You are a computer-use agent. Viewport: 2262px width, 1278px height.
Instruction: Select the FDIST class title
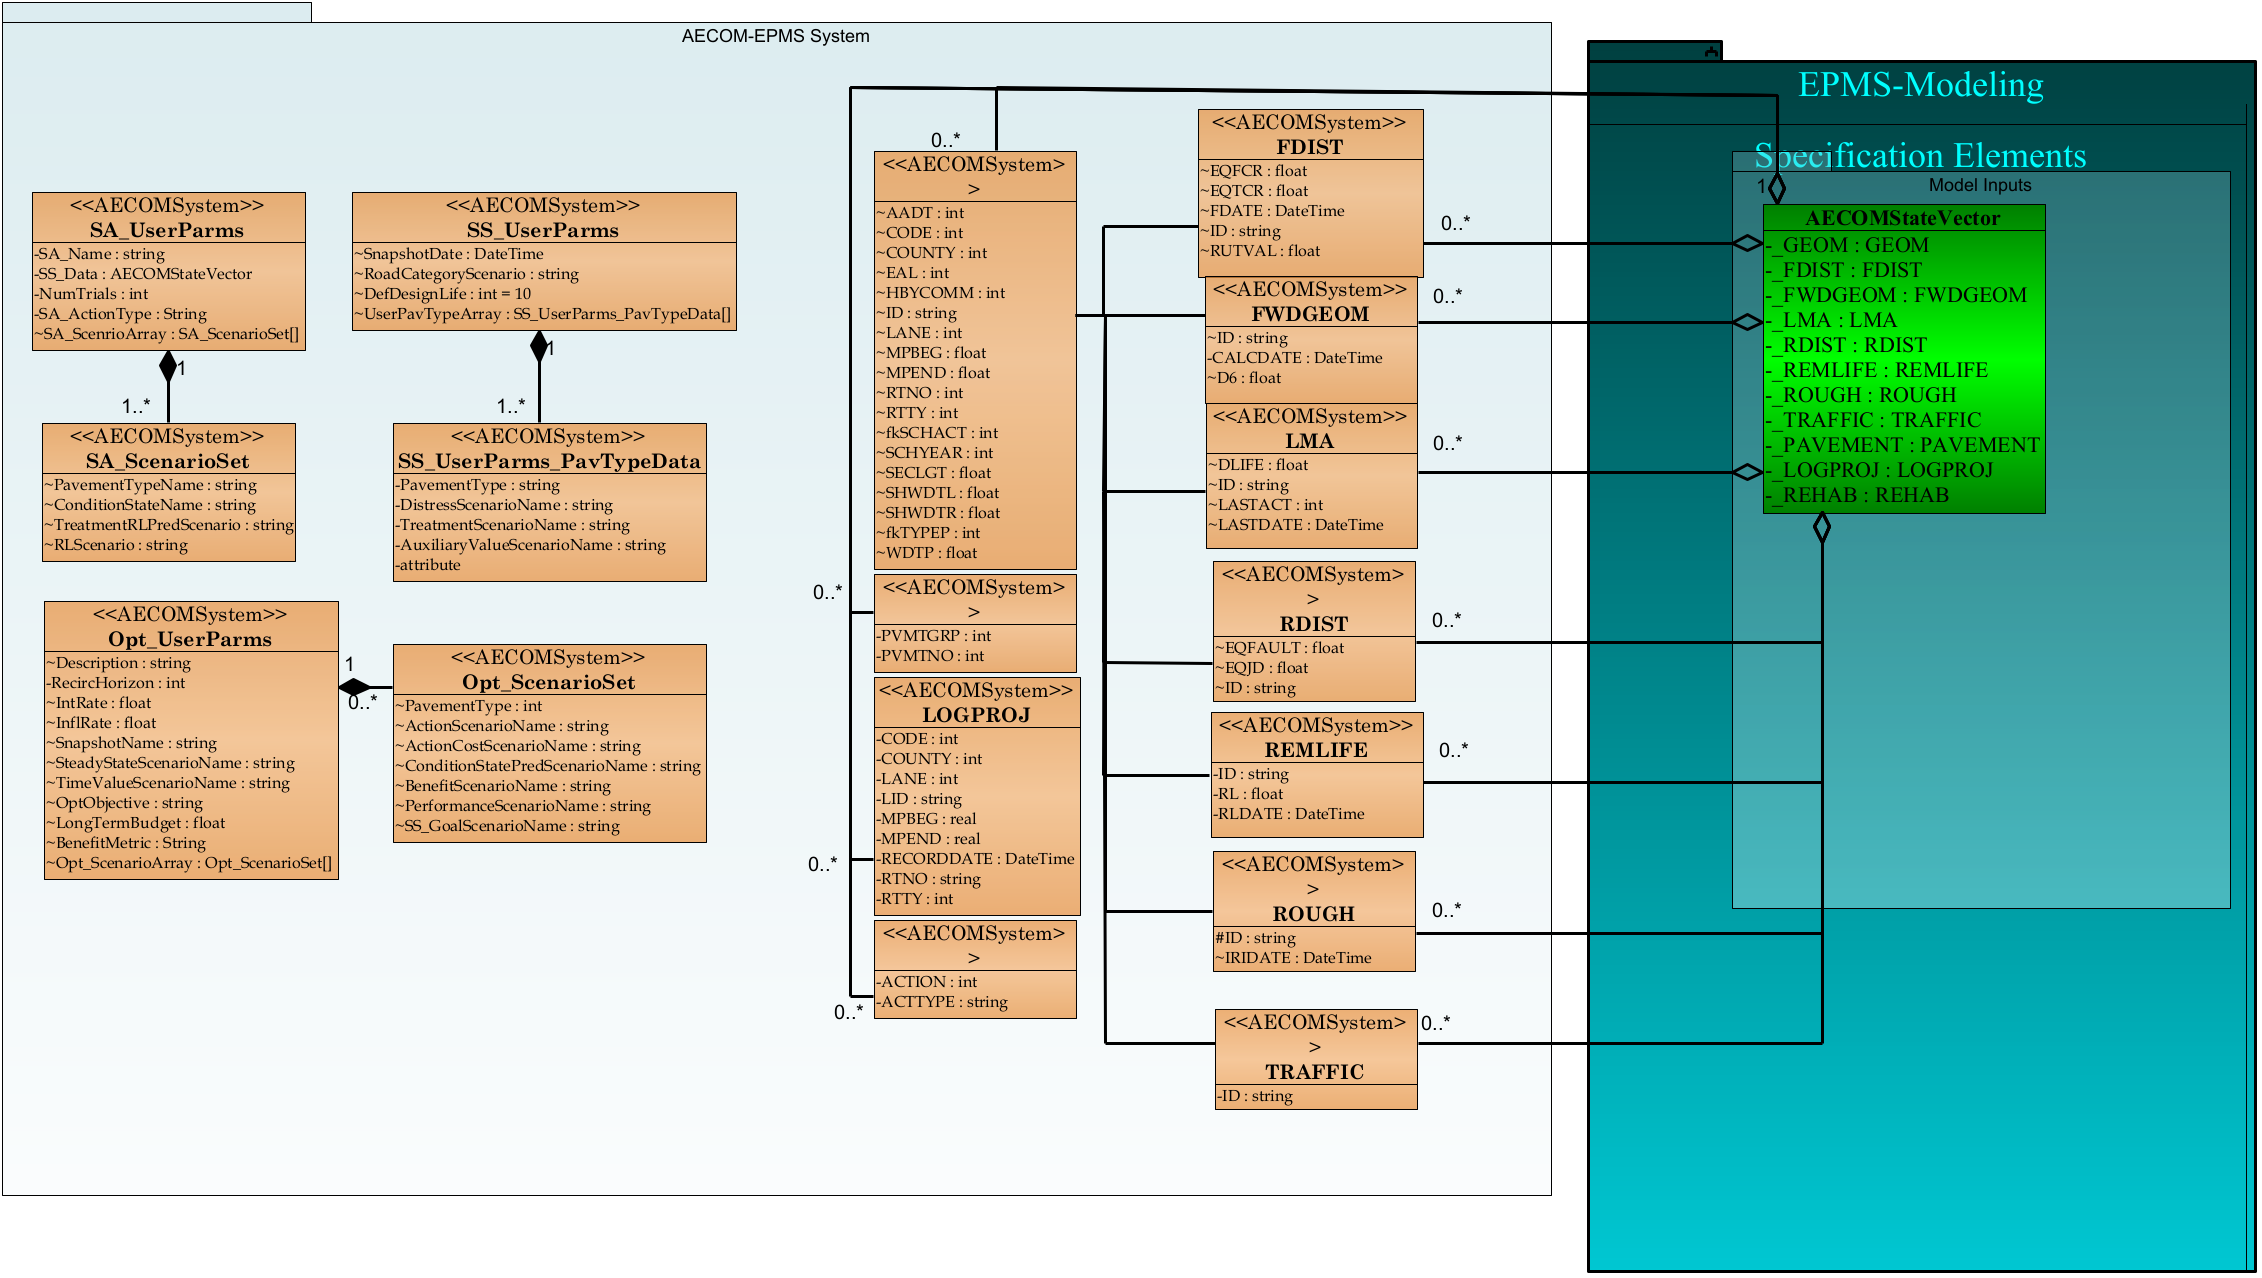coord(1309,147)
